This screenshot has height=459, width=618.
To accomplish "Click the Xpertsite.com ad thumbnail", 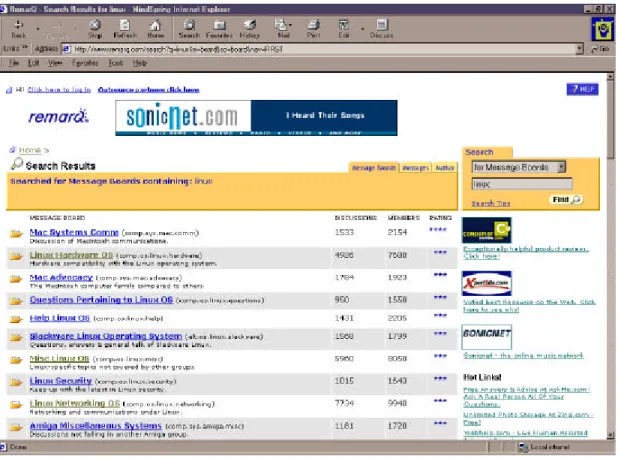I will pos(487,283).
